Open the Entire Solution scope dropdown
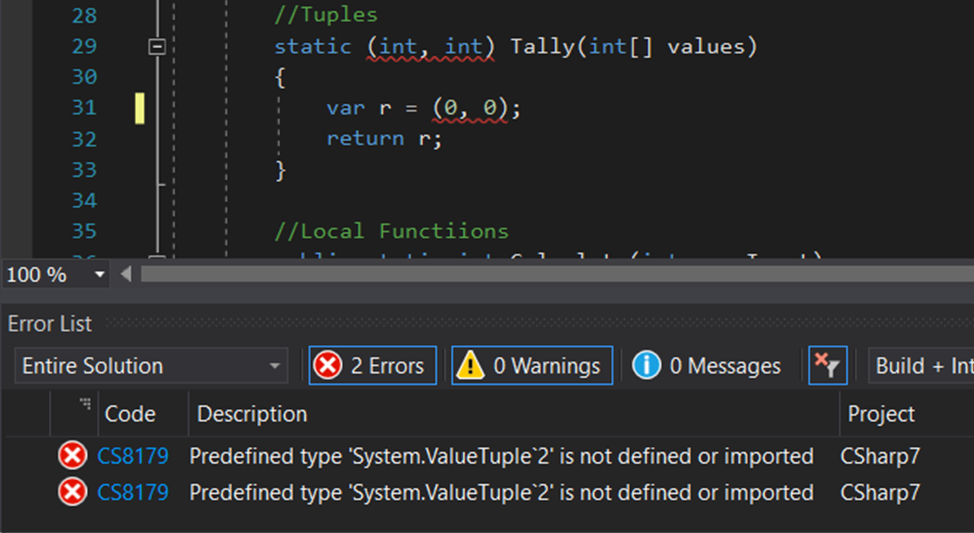 pos(151,366)
